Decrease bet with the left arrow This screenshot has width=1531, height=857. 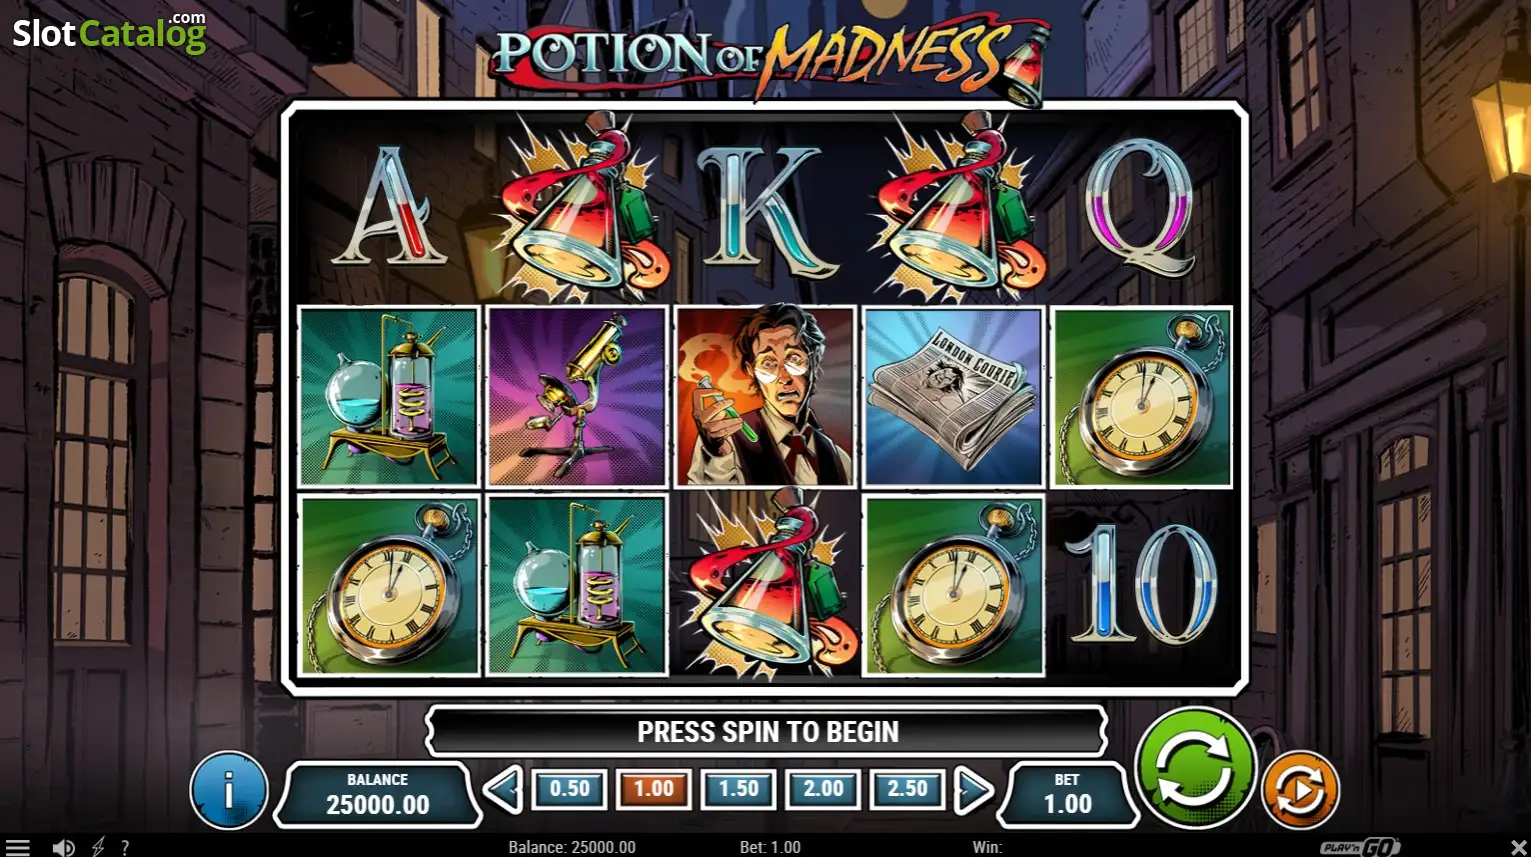tap(502, 790)
